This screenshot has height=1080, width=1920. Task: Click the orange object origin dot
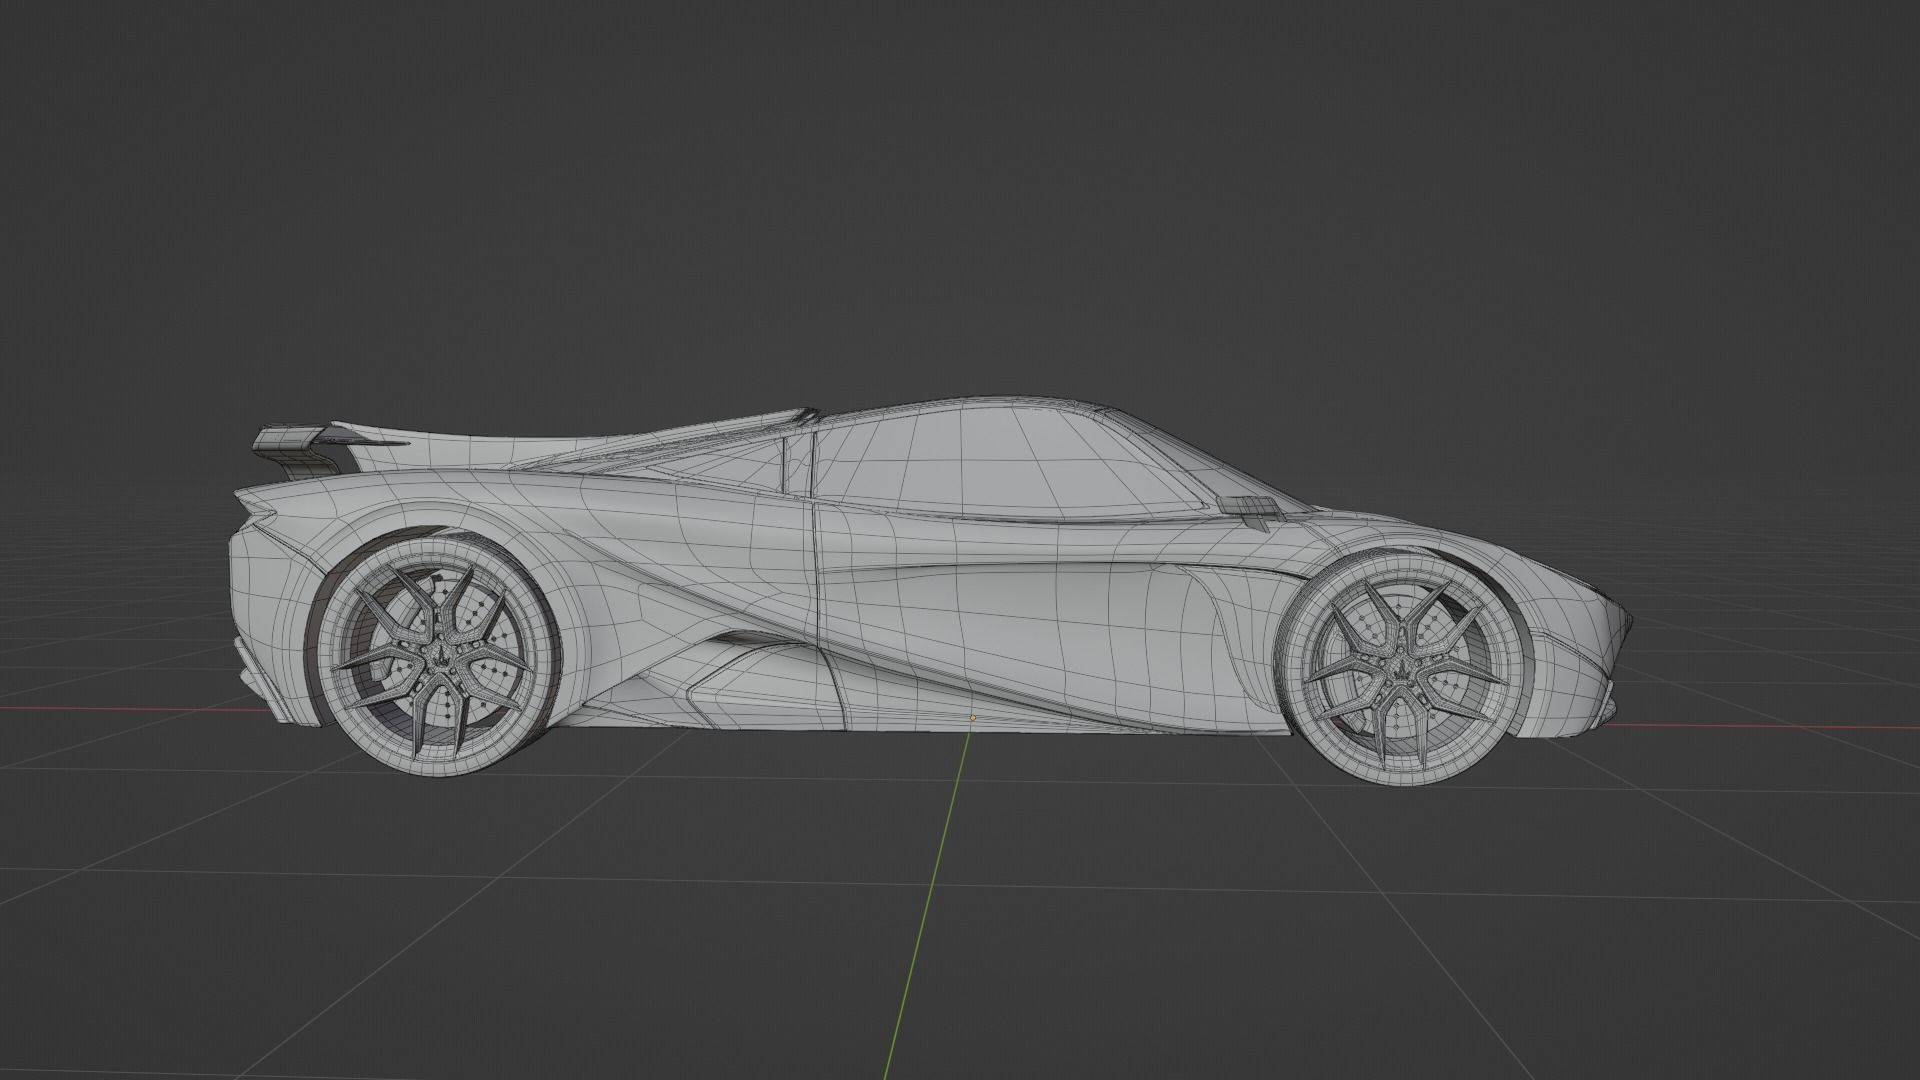(x=973, y=717)
